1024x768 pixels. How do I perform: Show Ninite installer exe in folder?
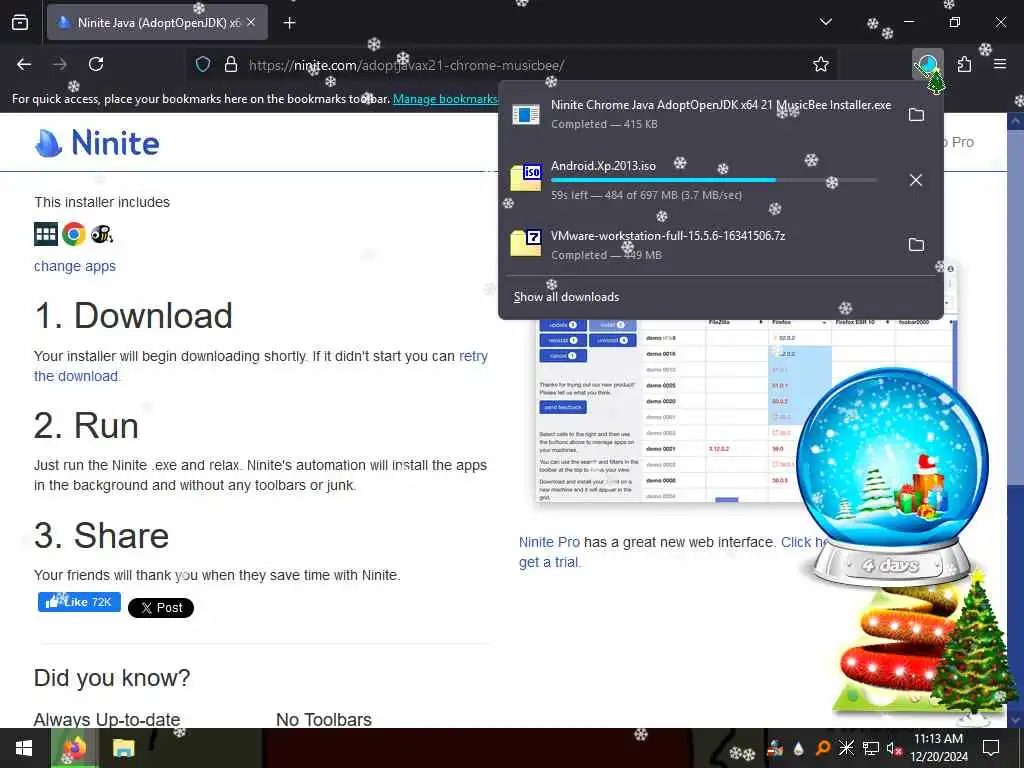coord(916,115)
